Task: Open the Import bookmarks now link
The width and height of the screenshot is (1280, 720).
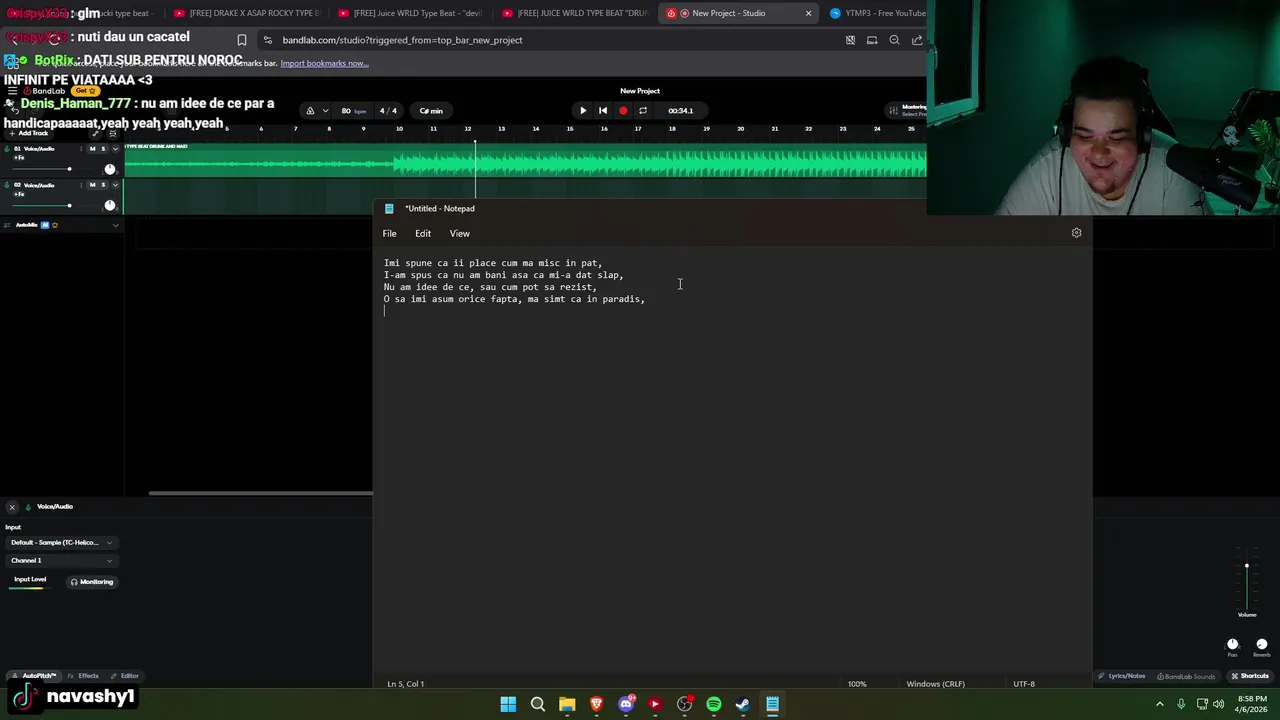Action: pyautogui.click(x=324, y=63)
